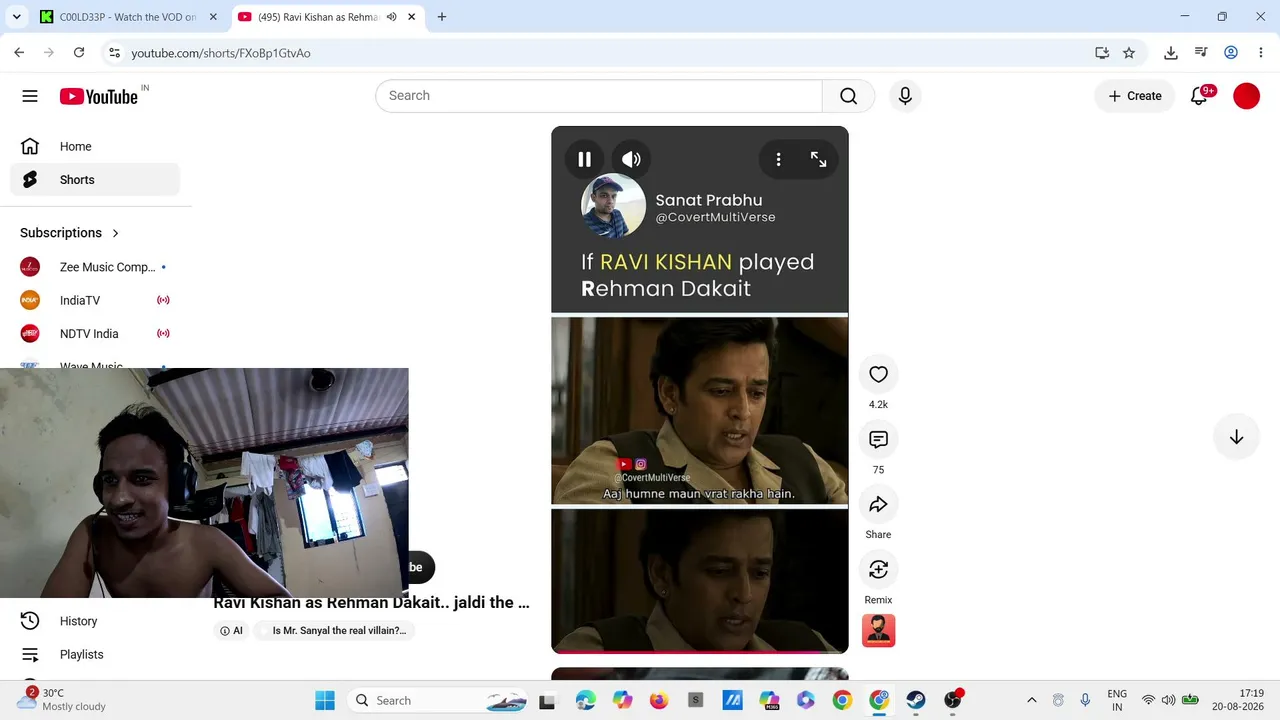Close the Ravi Kishan YouTube tab
Viewport: 1280px width, 720px height.
(411, 17)
